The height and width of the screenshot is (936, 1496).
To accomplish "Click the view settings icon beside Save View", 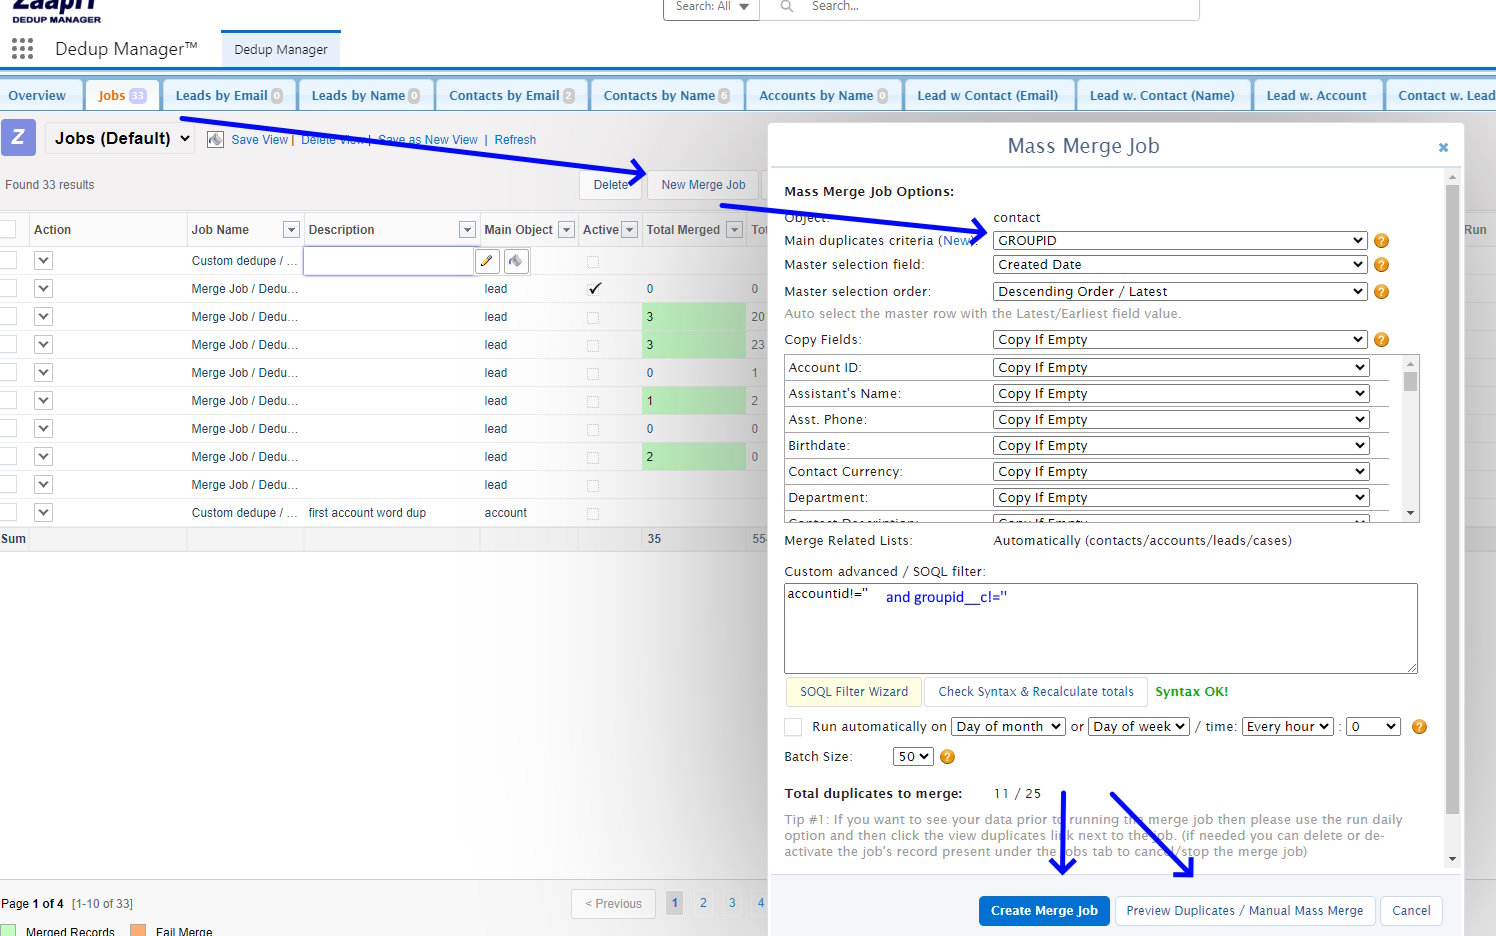I will point(215,139).
